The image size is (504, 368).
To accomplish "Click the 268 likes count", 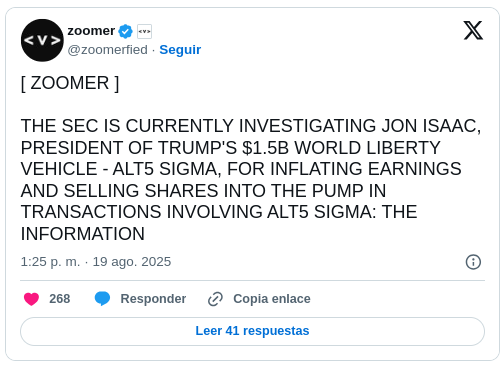I will coord(60,299).
